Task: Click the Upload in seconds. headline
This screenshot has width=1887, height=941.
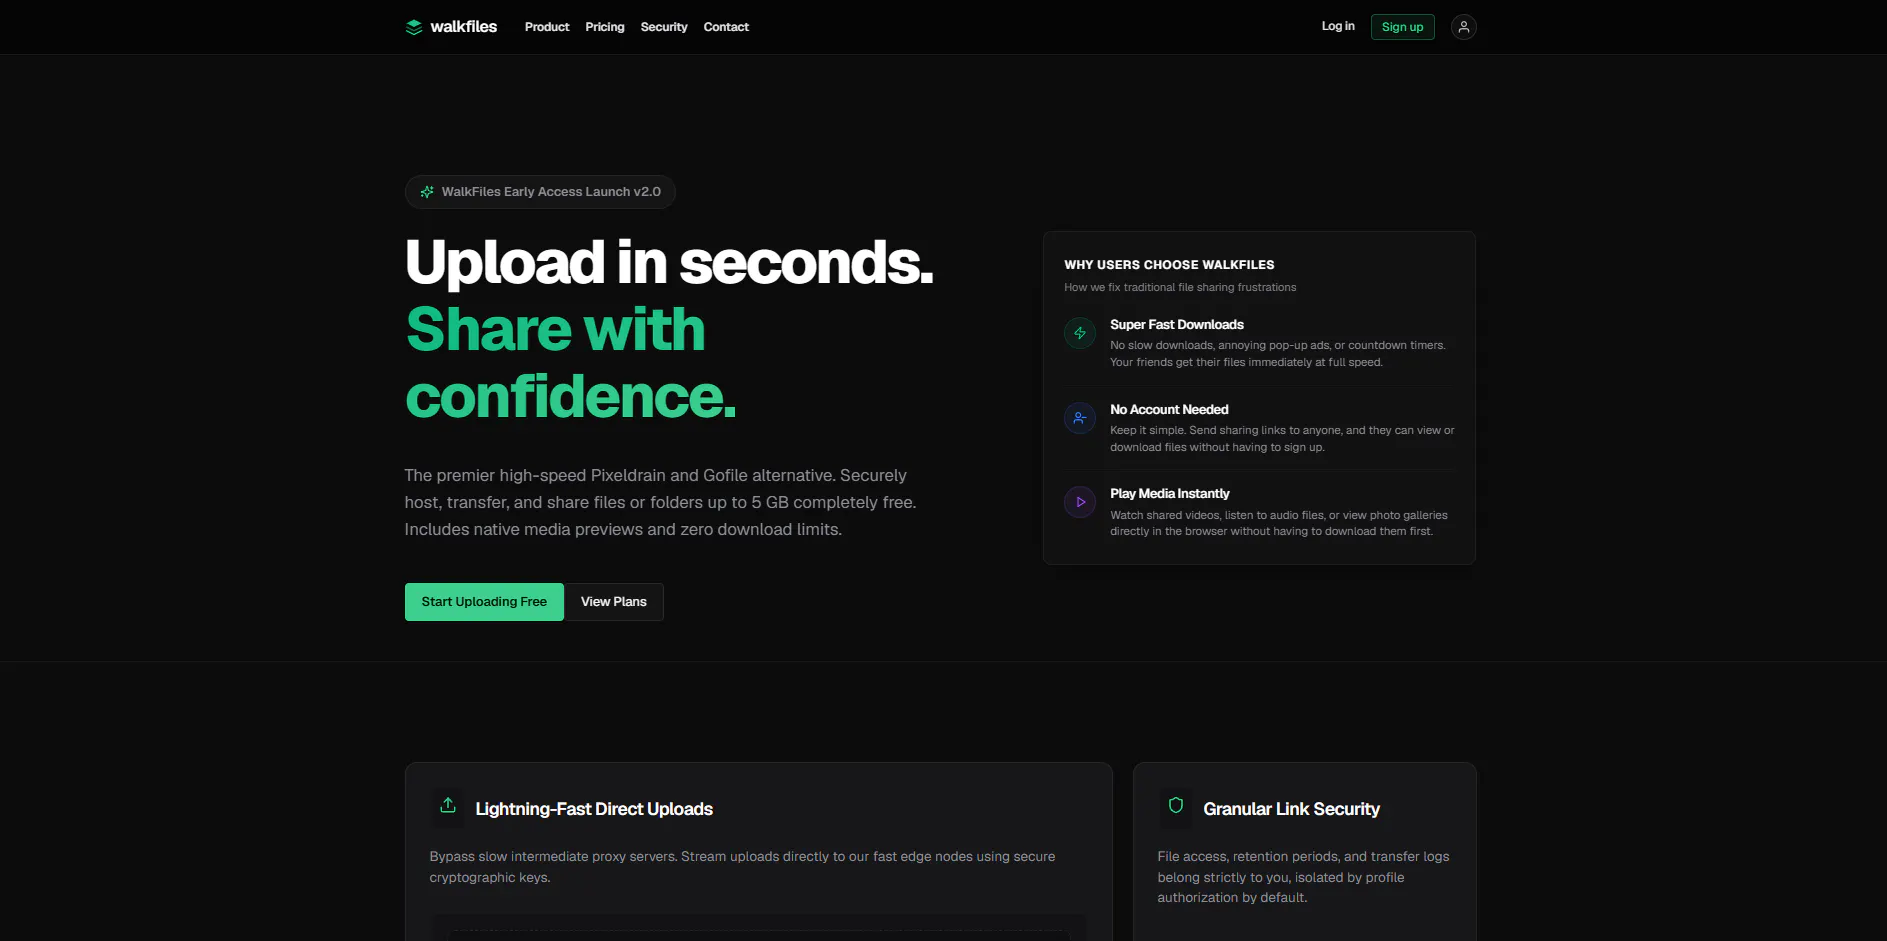Action: coord(669,262)
